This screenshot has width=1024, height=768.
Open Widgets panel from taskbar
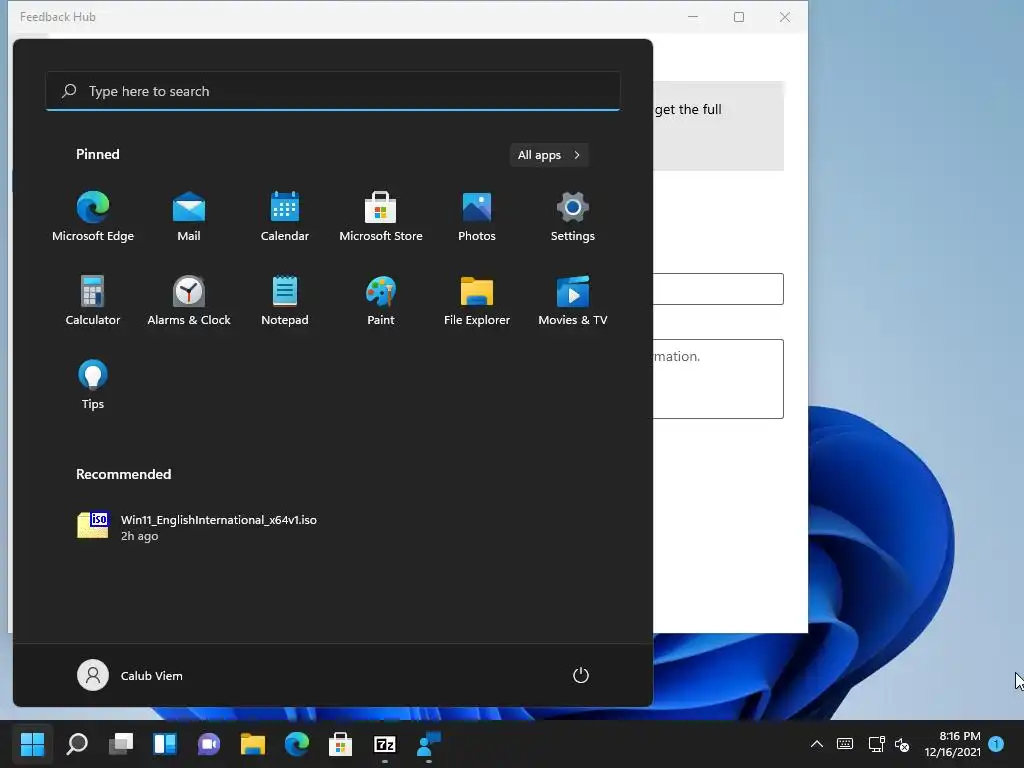pyautogui.click(x=165, y=744)
